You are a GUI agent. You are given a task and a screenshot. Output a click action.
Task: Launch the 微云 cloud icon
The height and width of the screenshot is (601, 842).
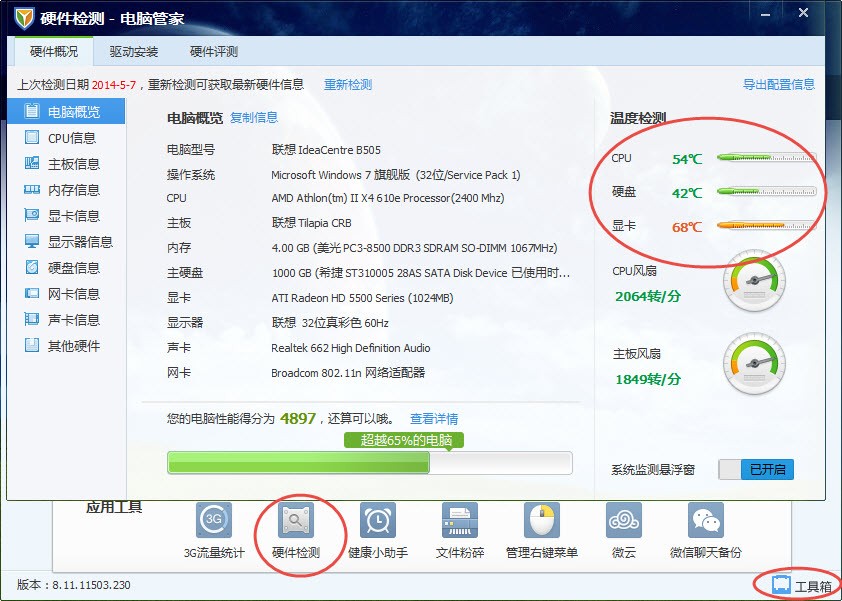tap(624, 519)
